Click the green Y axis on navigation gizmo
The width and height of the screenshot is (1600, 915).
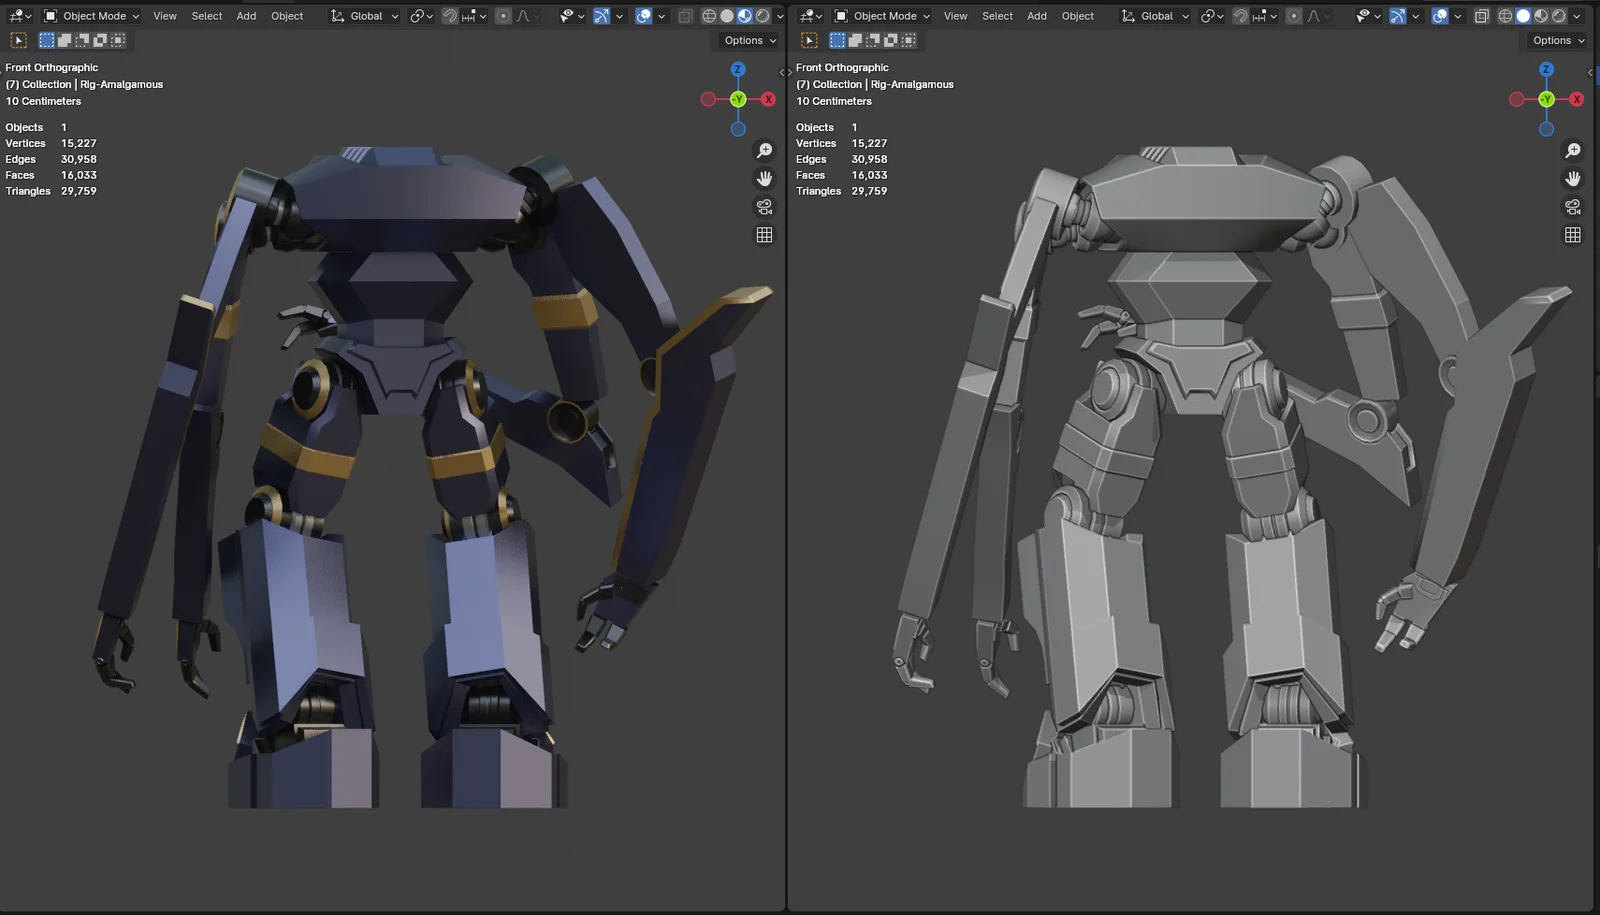coord(738,99)
